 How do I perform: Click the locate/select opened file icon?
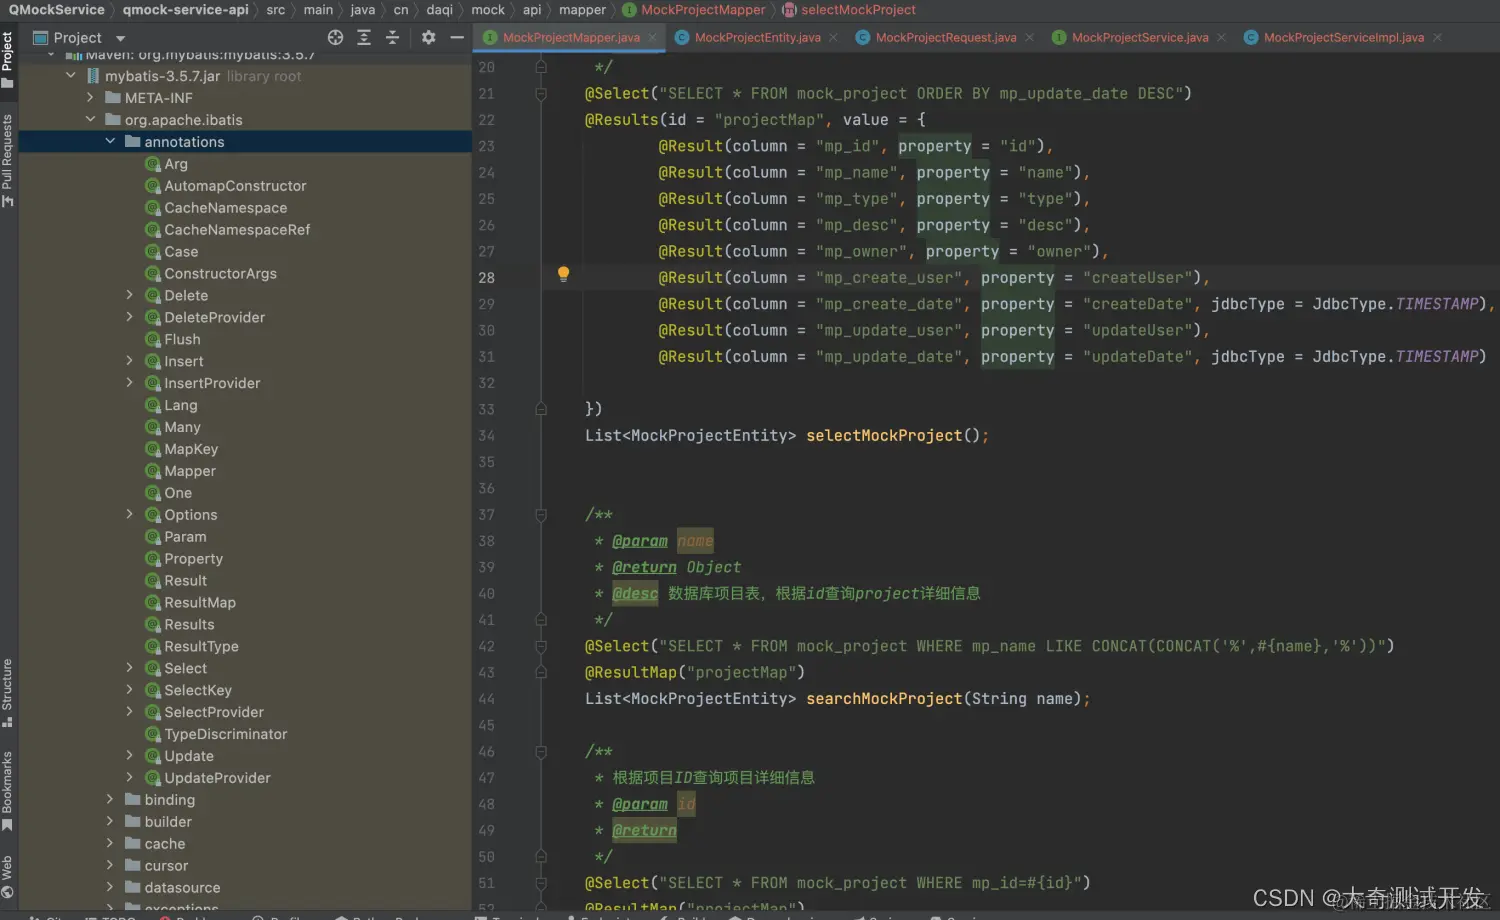(x=335, y=37)
